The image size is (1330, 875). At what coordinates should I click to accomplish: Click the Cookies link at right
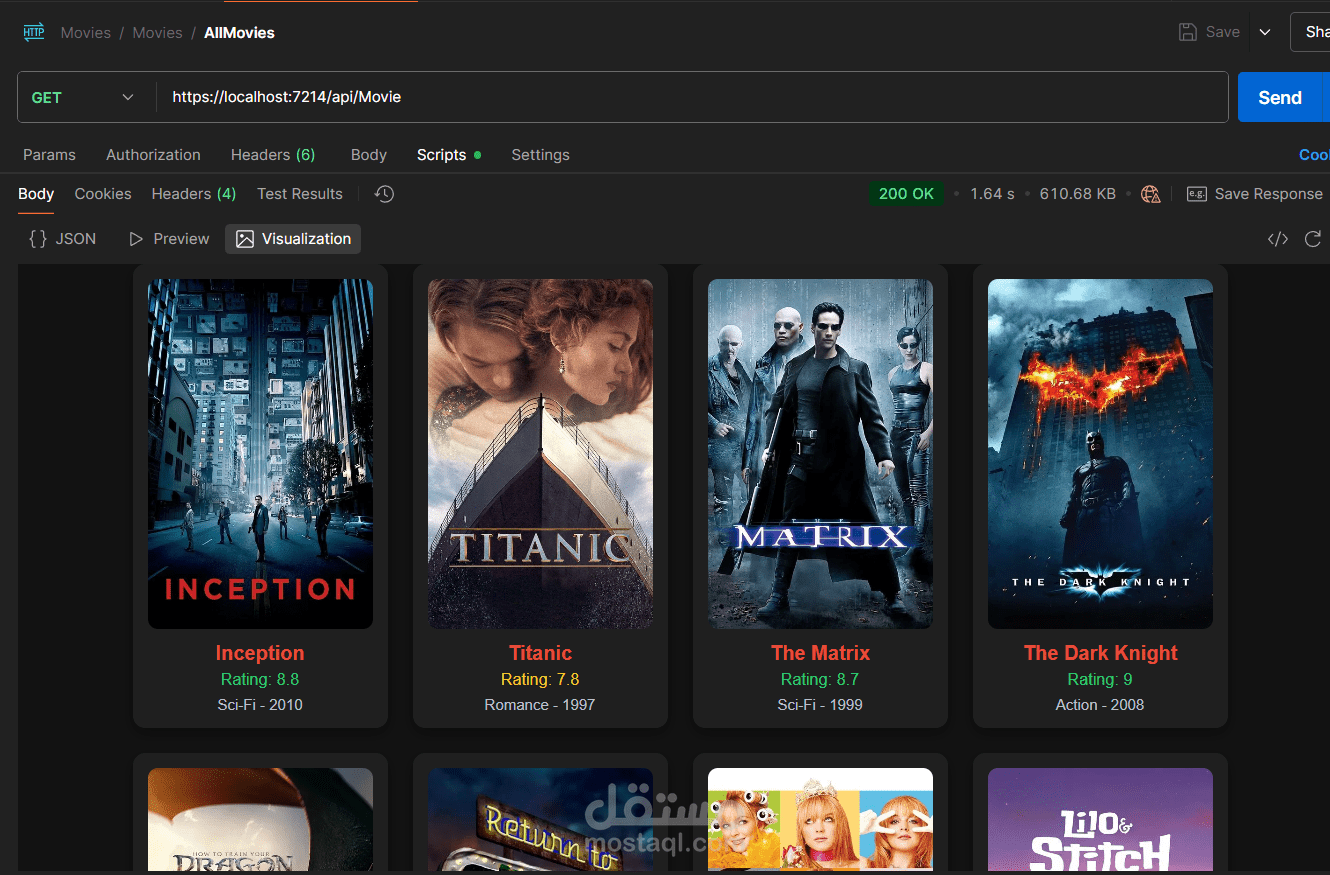pos(1314,155)
